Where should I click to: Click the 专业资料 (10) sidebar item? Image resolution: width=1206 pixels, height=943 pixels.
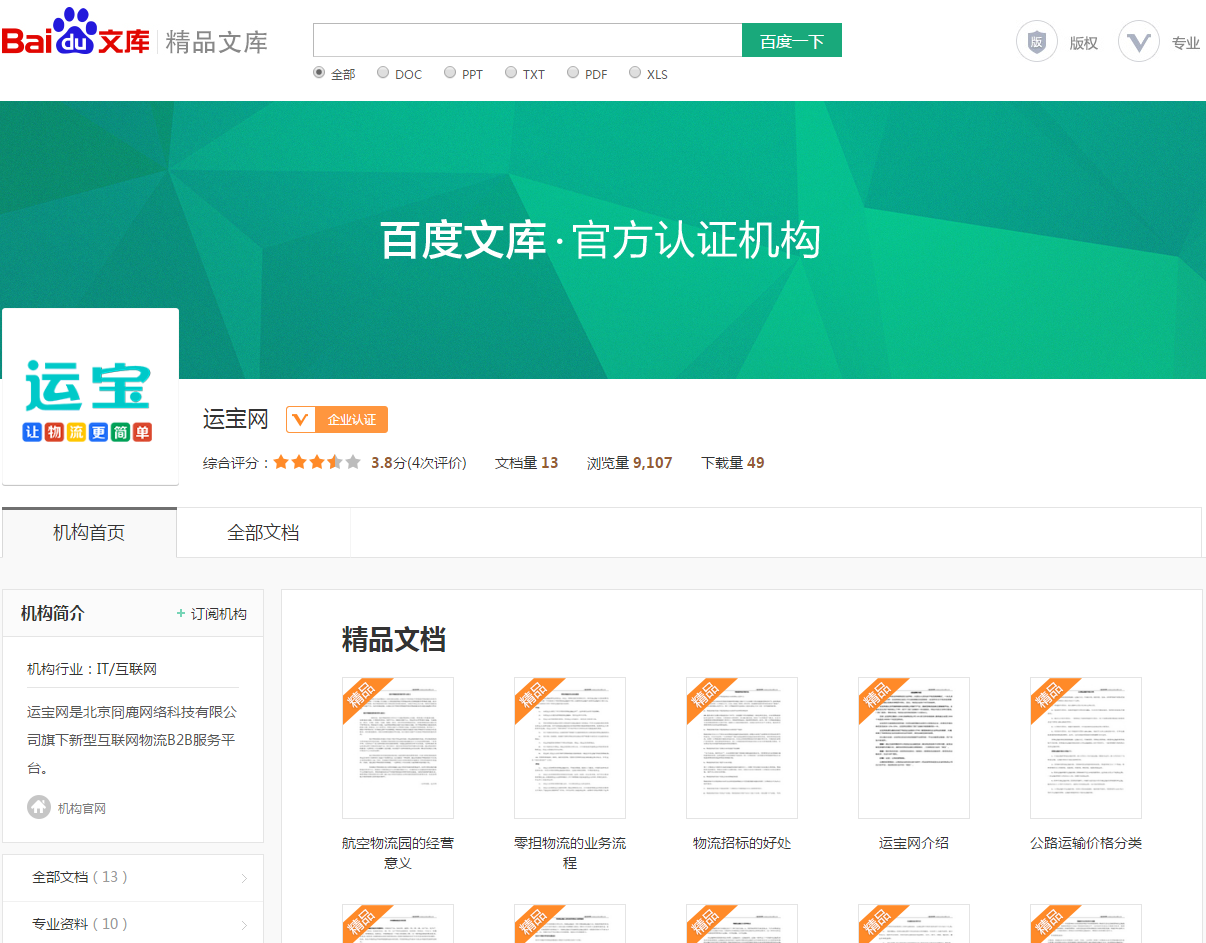133,924
